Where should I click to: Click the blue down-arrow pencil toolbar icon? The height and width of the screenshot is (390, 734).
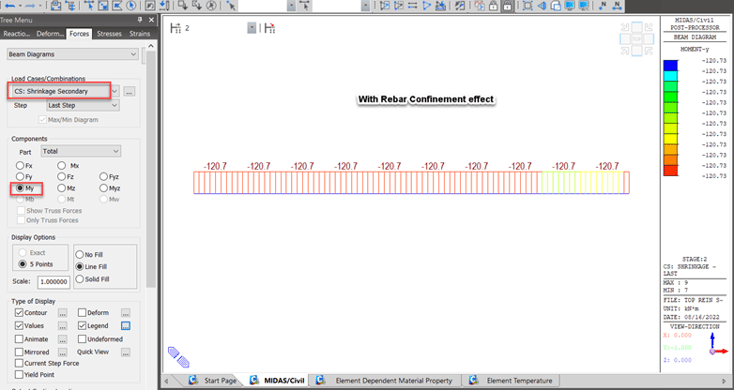(164, 6)
